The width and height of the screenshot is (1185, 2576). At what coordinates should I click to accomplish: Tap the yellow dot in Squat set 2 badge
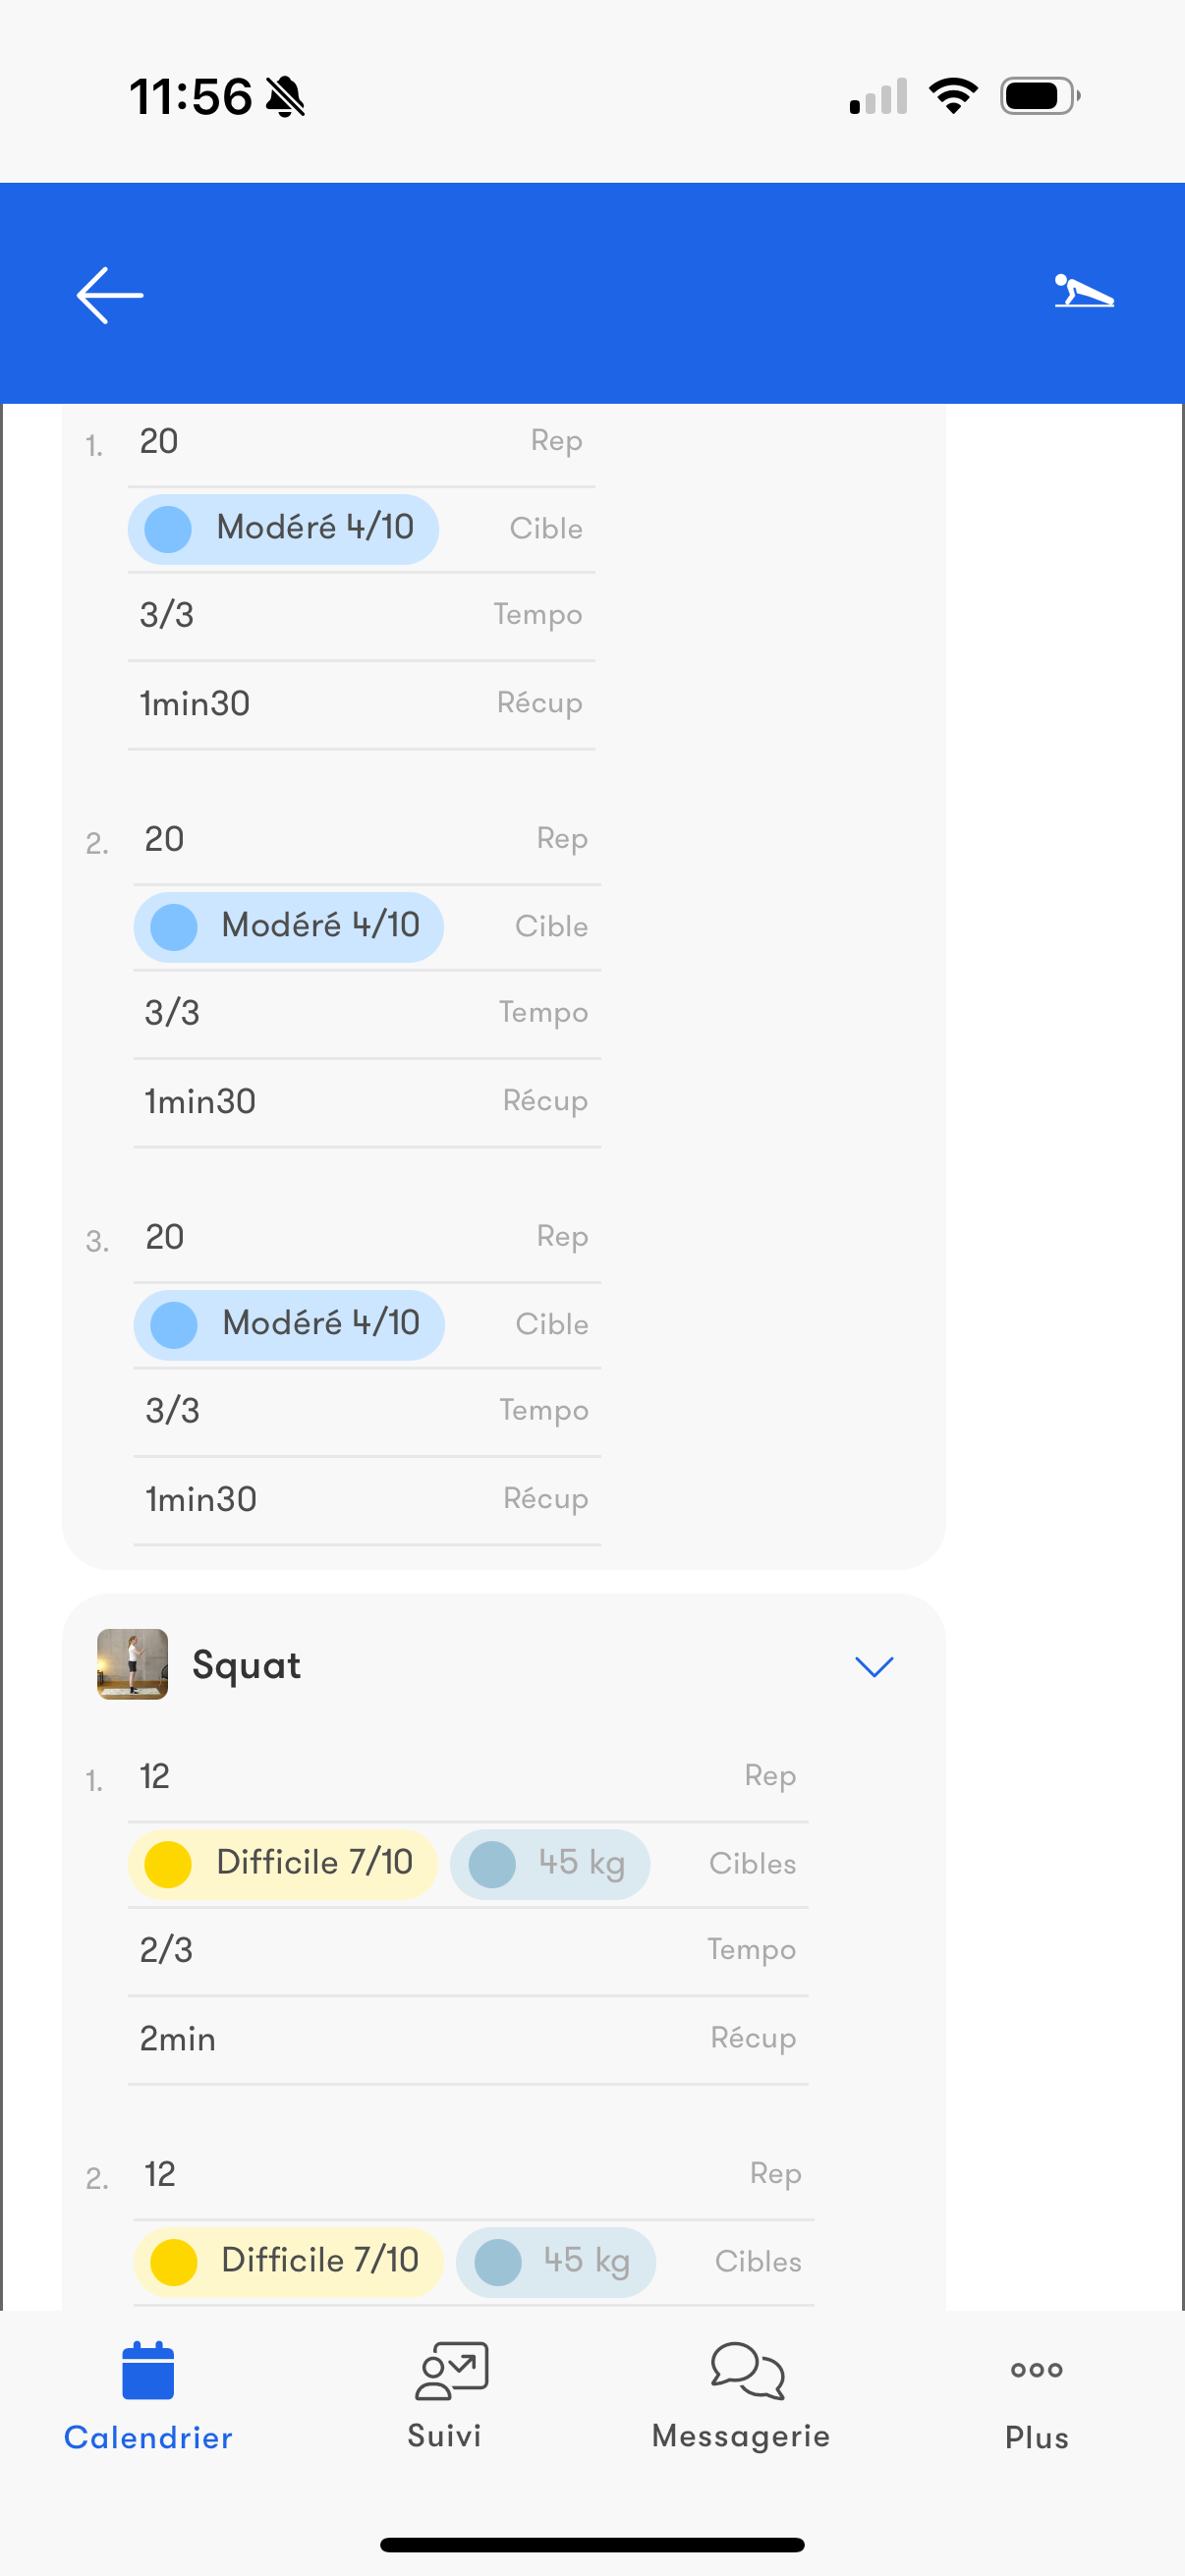click(x=173, y=2262)
